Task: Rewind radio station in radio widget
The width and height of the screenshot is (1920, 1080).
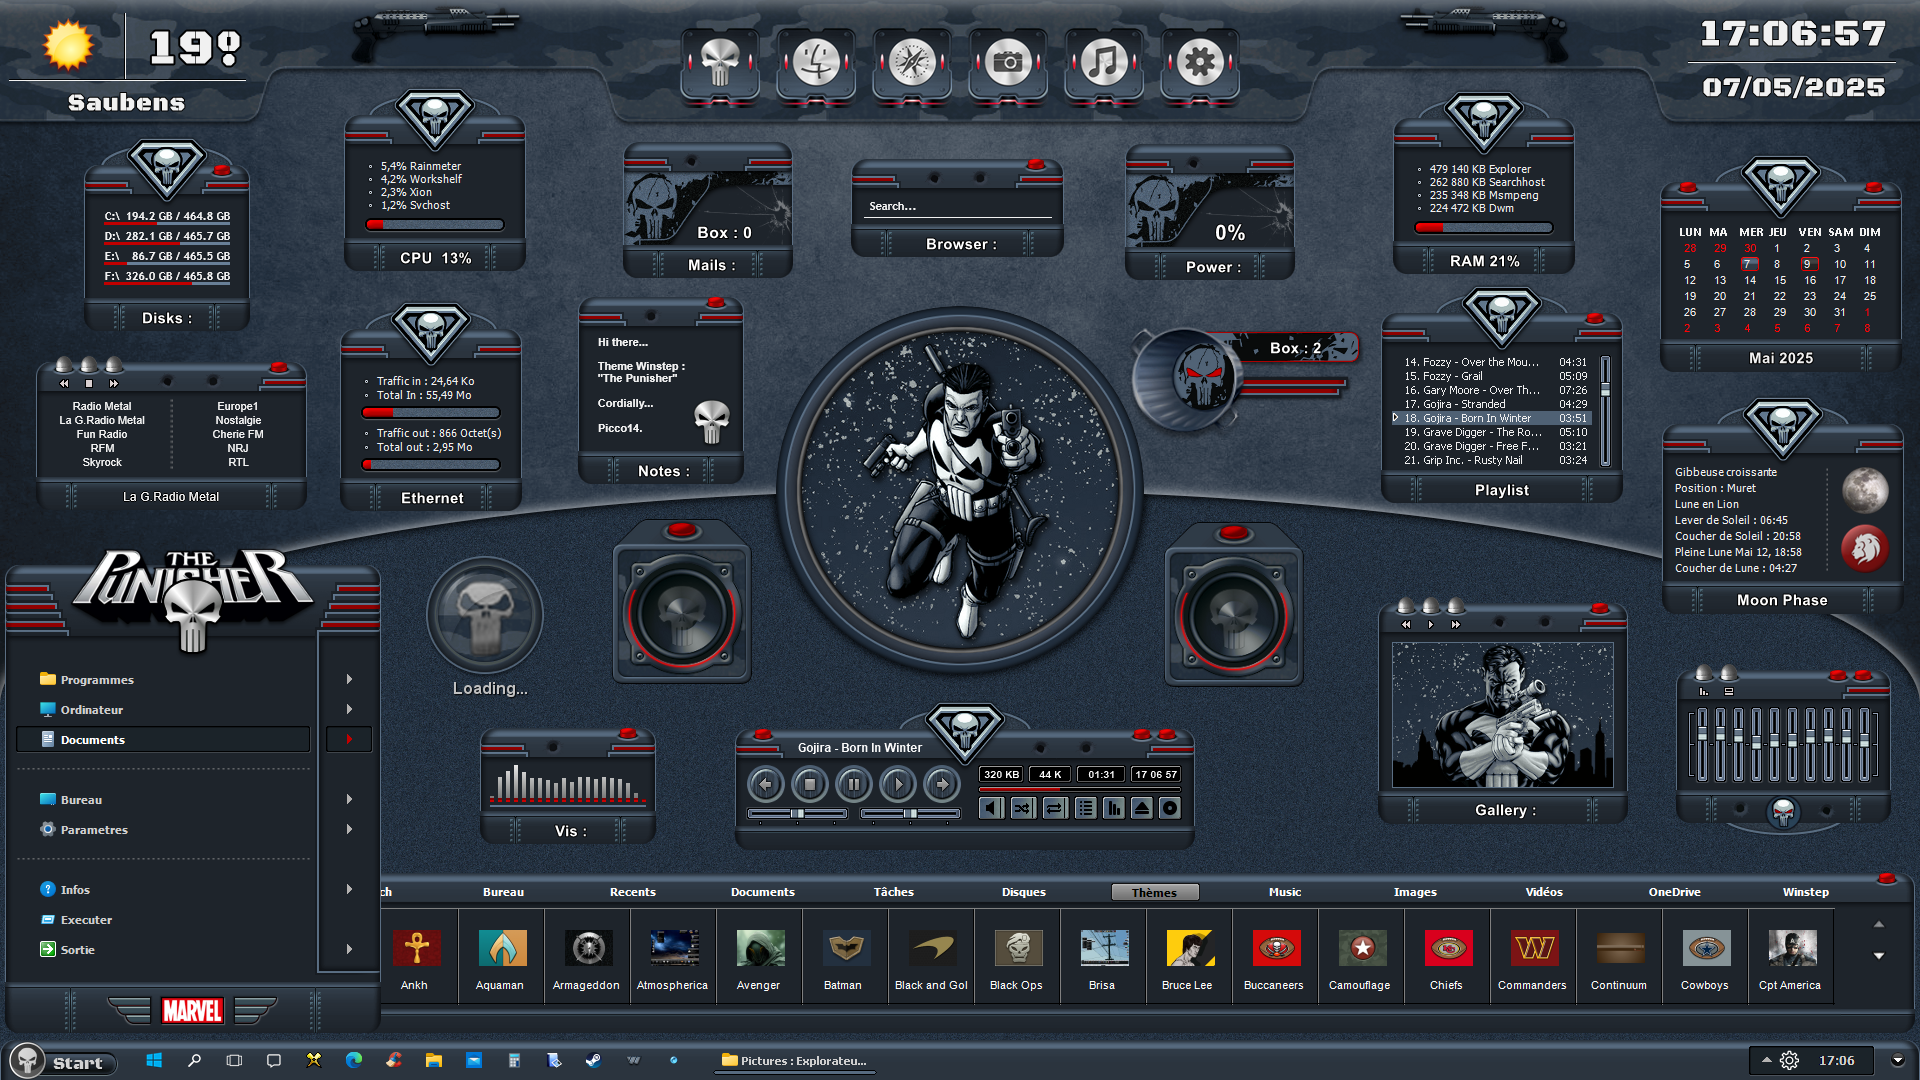Action: pos(64,383)
